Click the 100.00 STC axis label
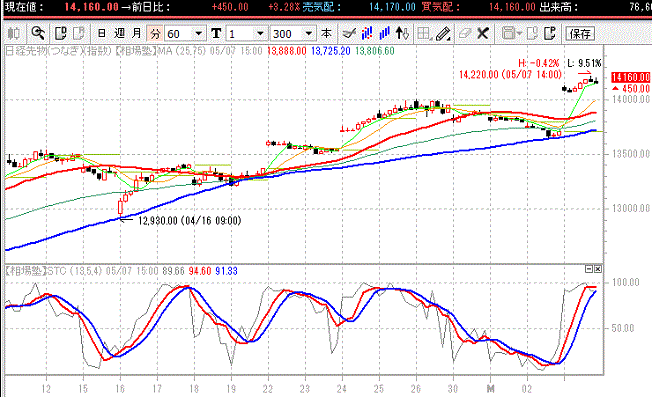Image resolution: width=652 pixels, height=397 pixels. 626,283
